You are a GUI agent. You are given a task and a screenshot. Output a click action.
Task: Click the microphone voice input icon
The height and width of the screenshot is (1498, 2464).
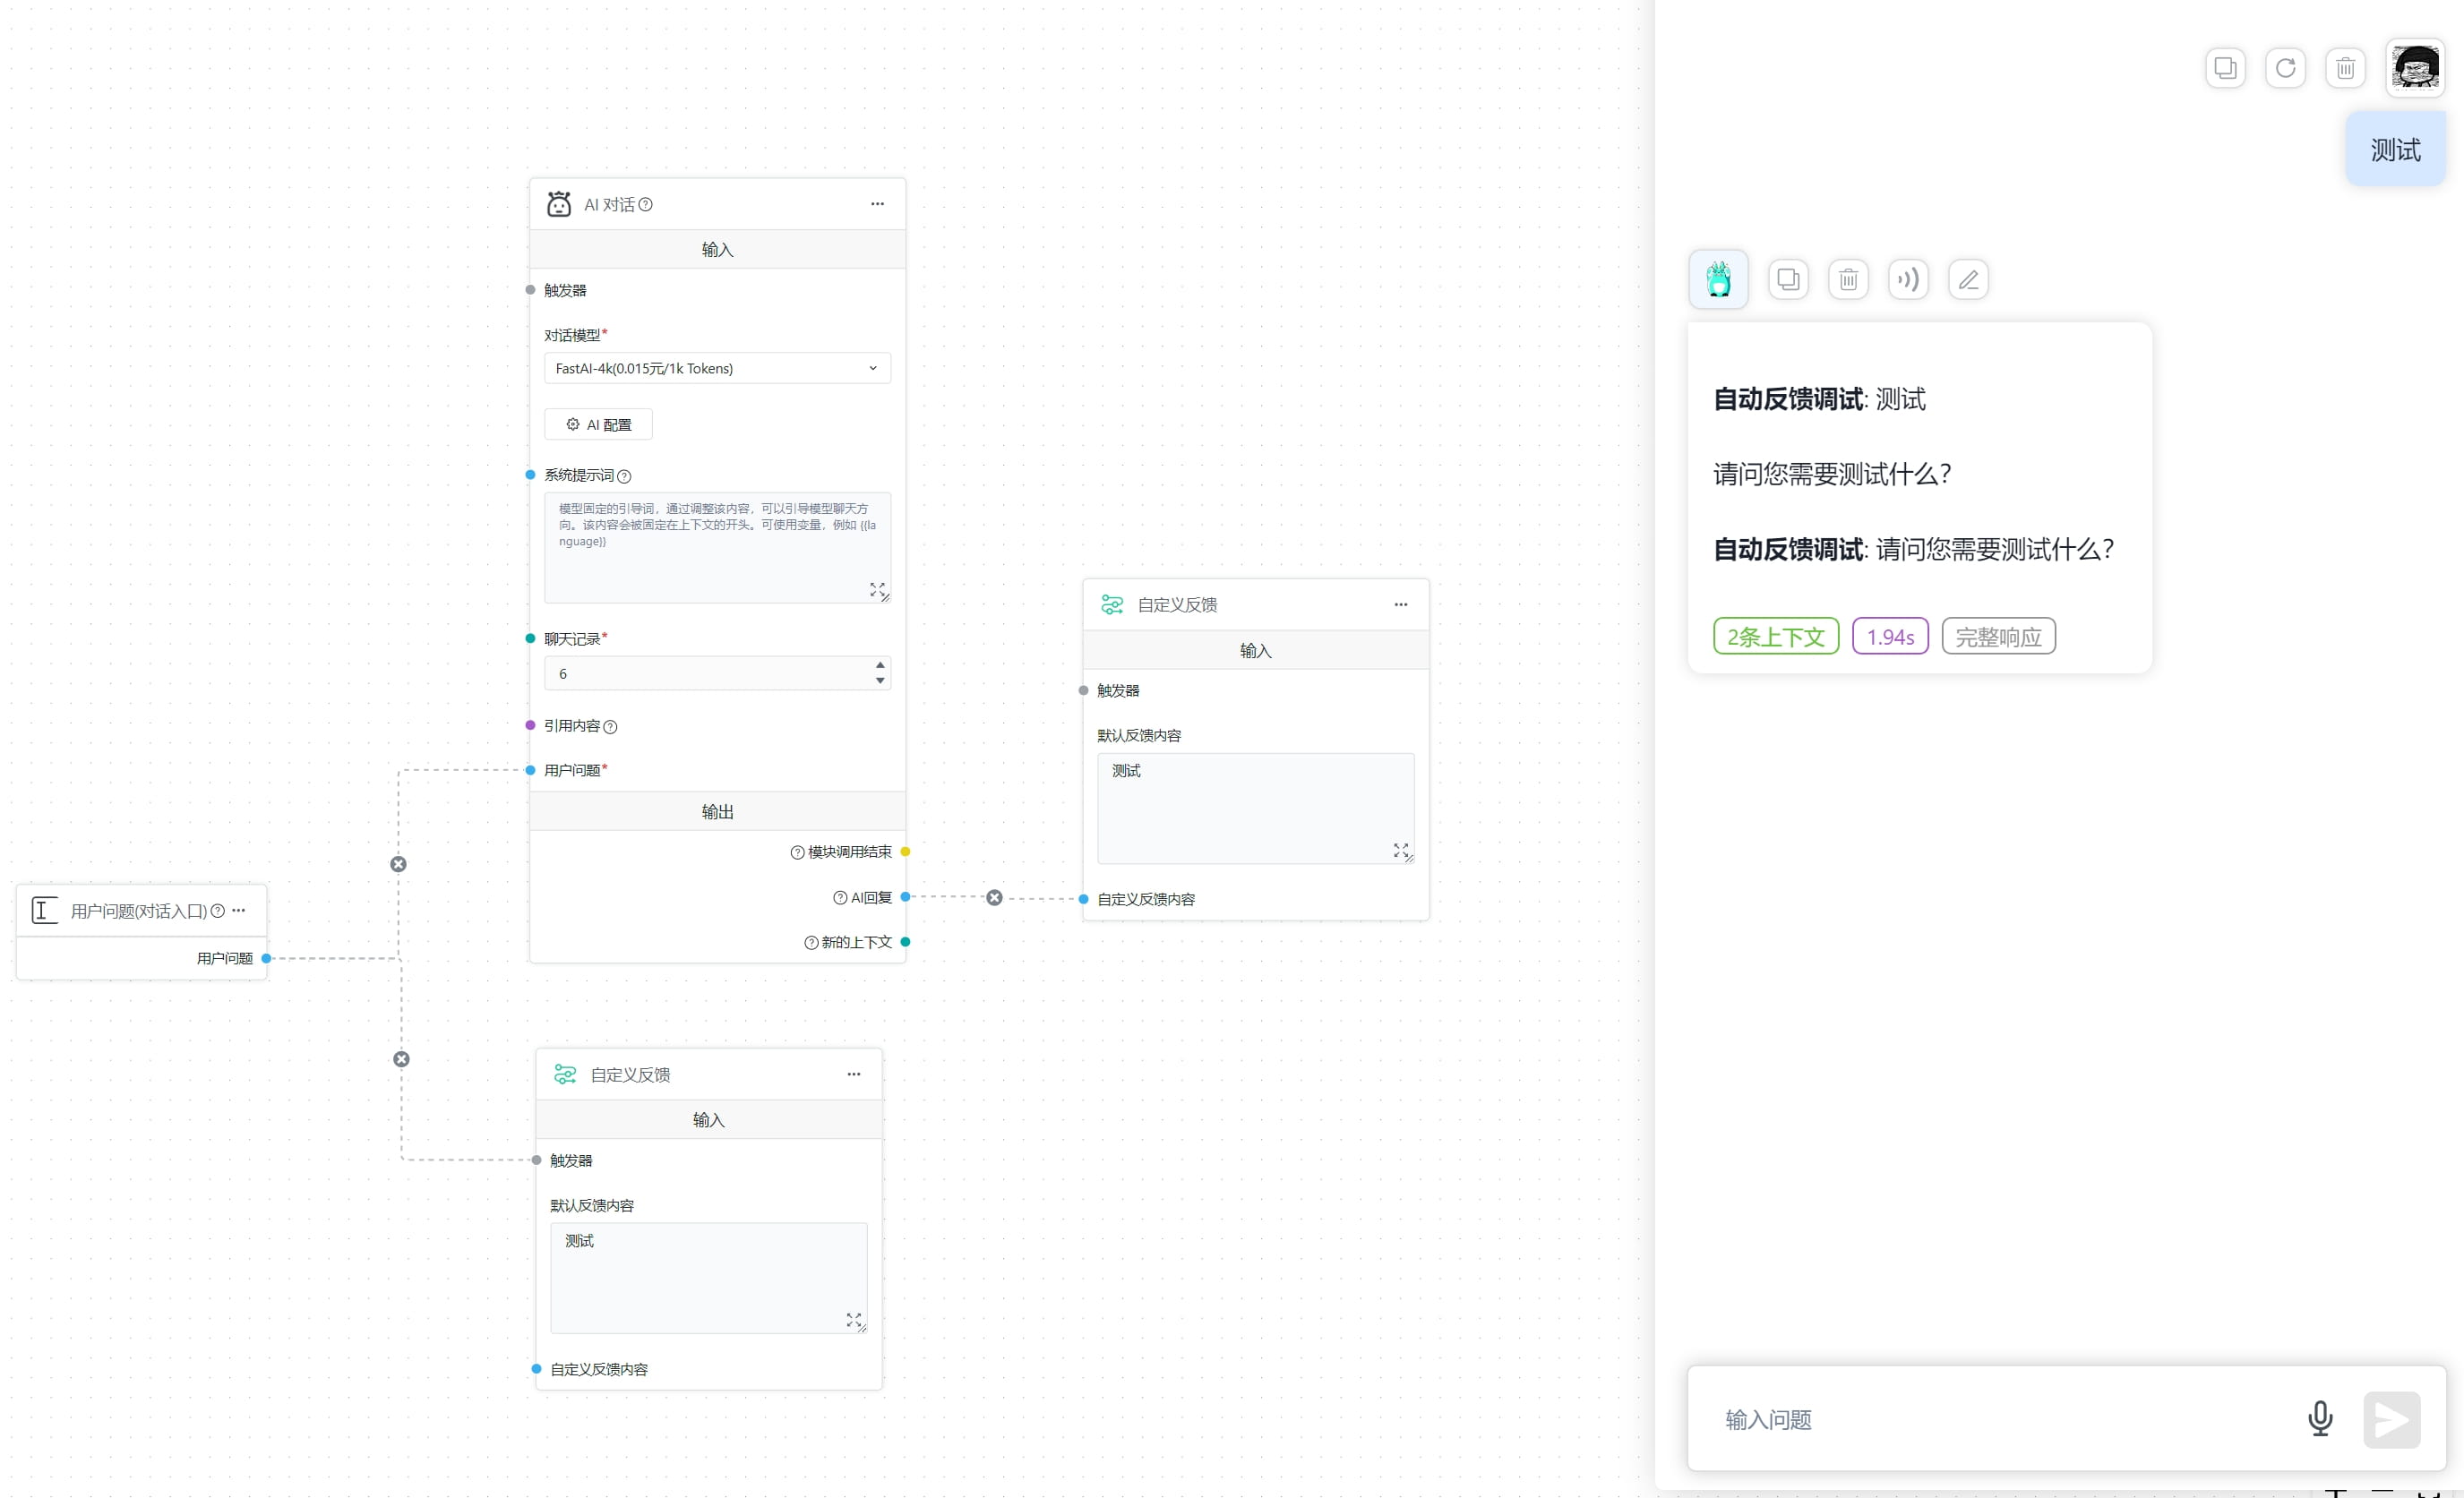point(2320,1418)
